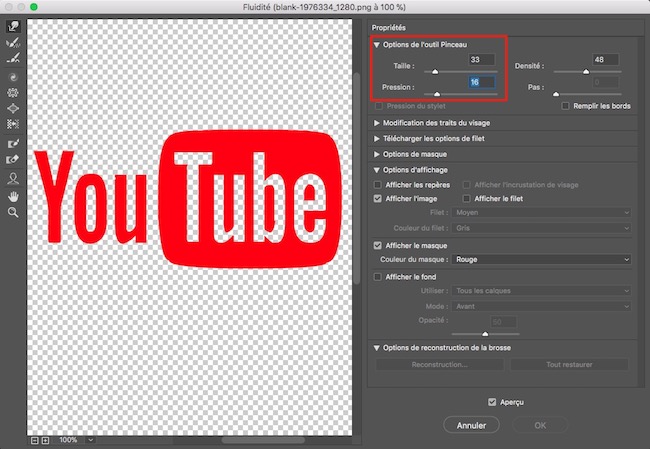Click the green window maximize button
Image resolution: width=650 pixels, height=449 pixels.
coord(34,7)
